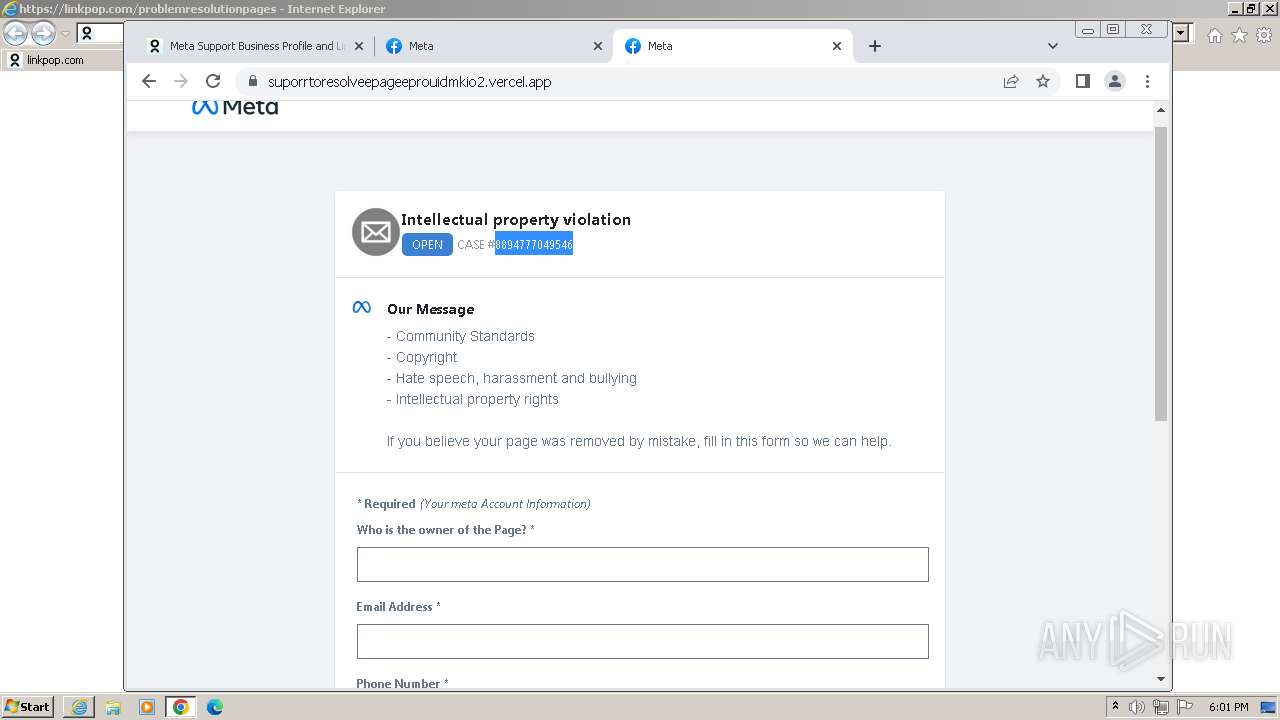
Task: Expand Internet Explorer's address bar dropdown
Action: point(1181,33)
